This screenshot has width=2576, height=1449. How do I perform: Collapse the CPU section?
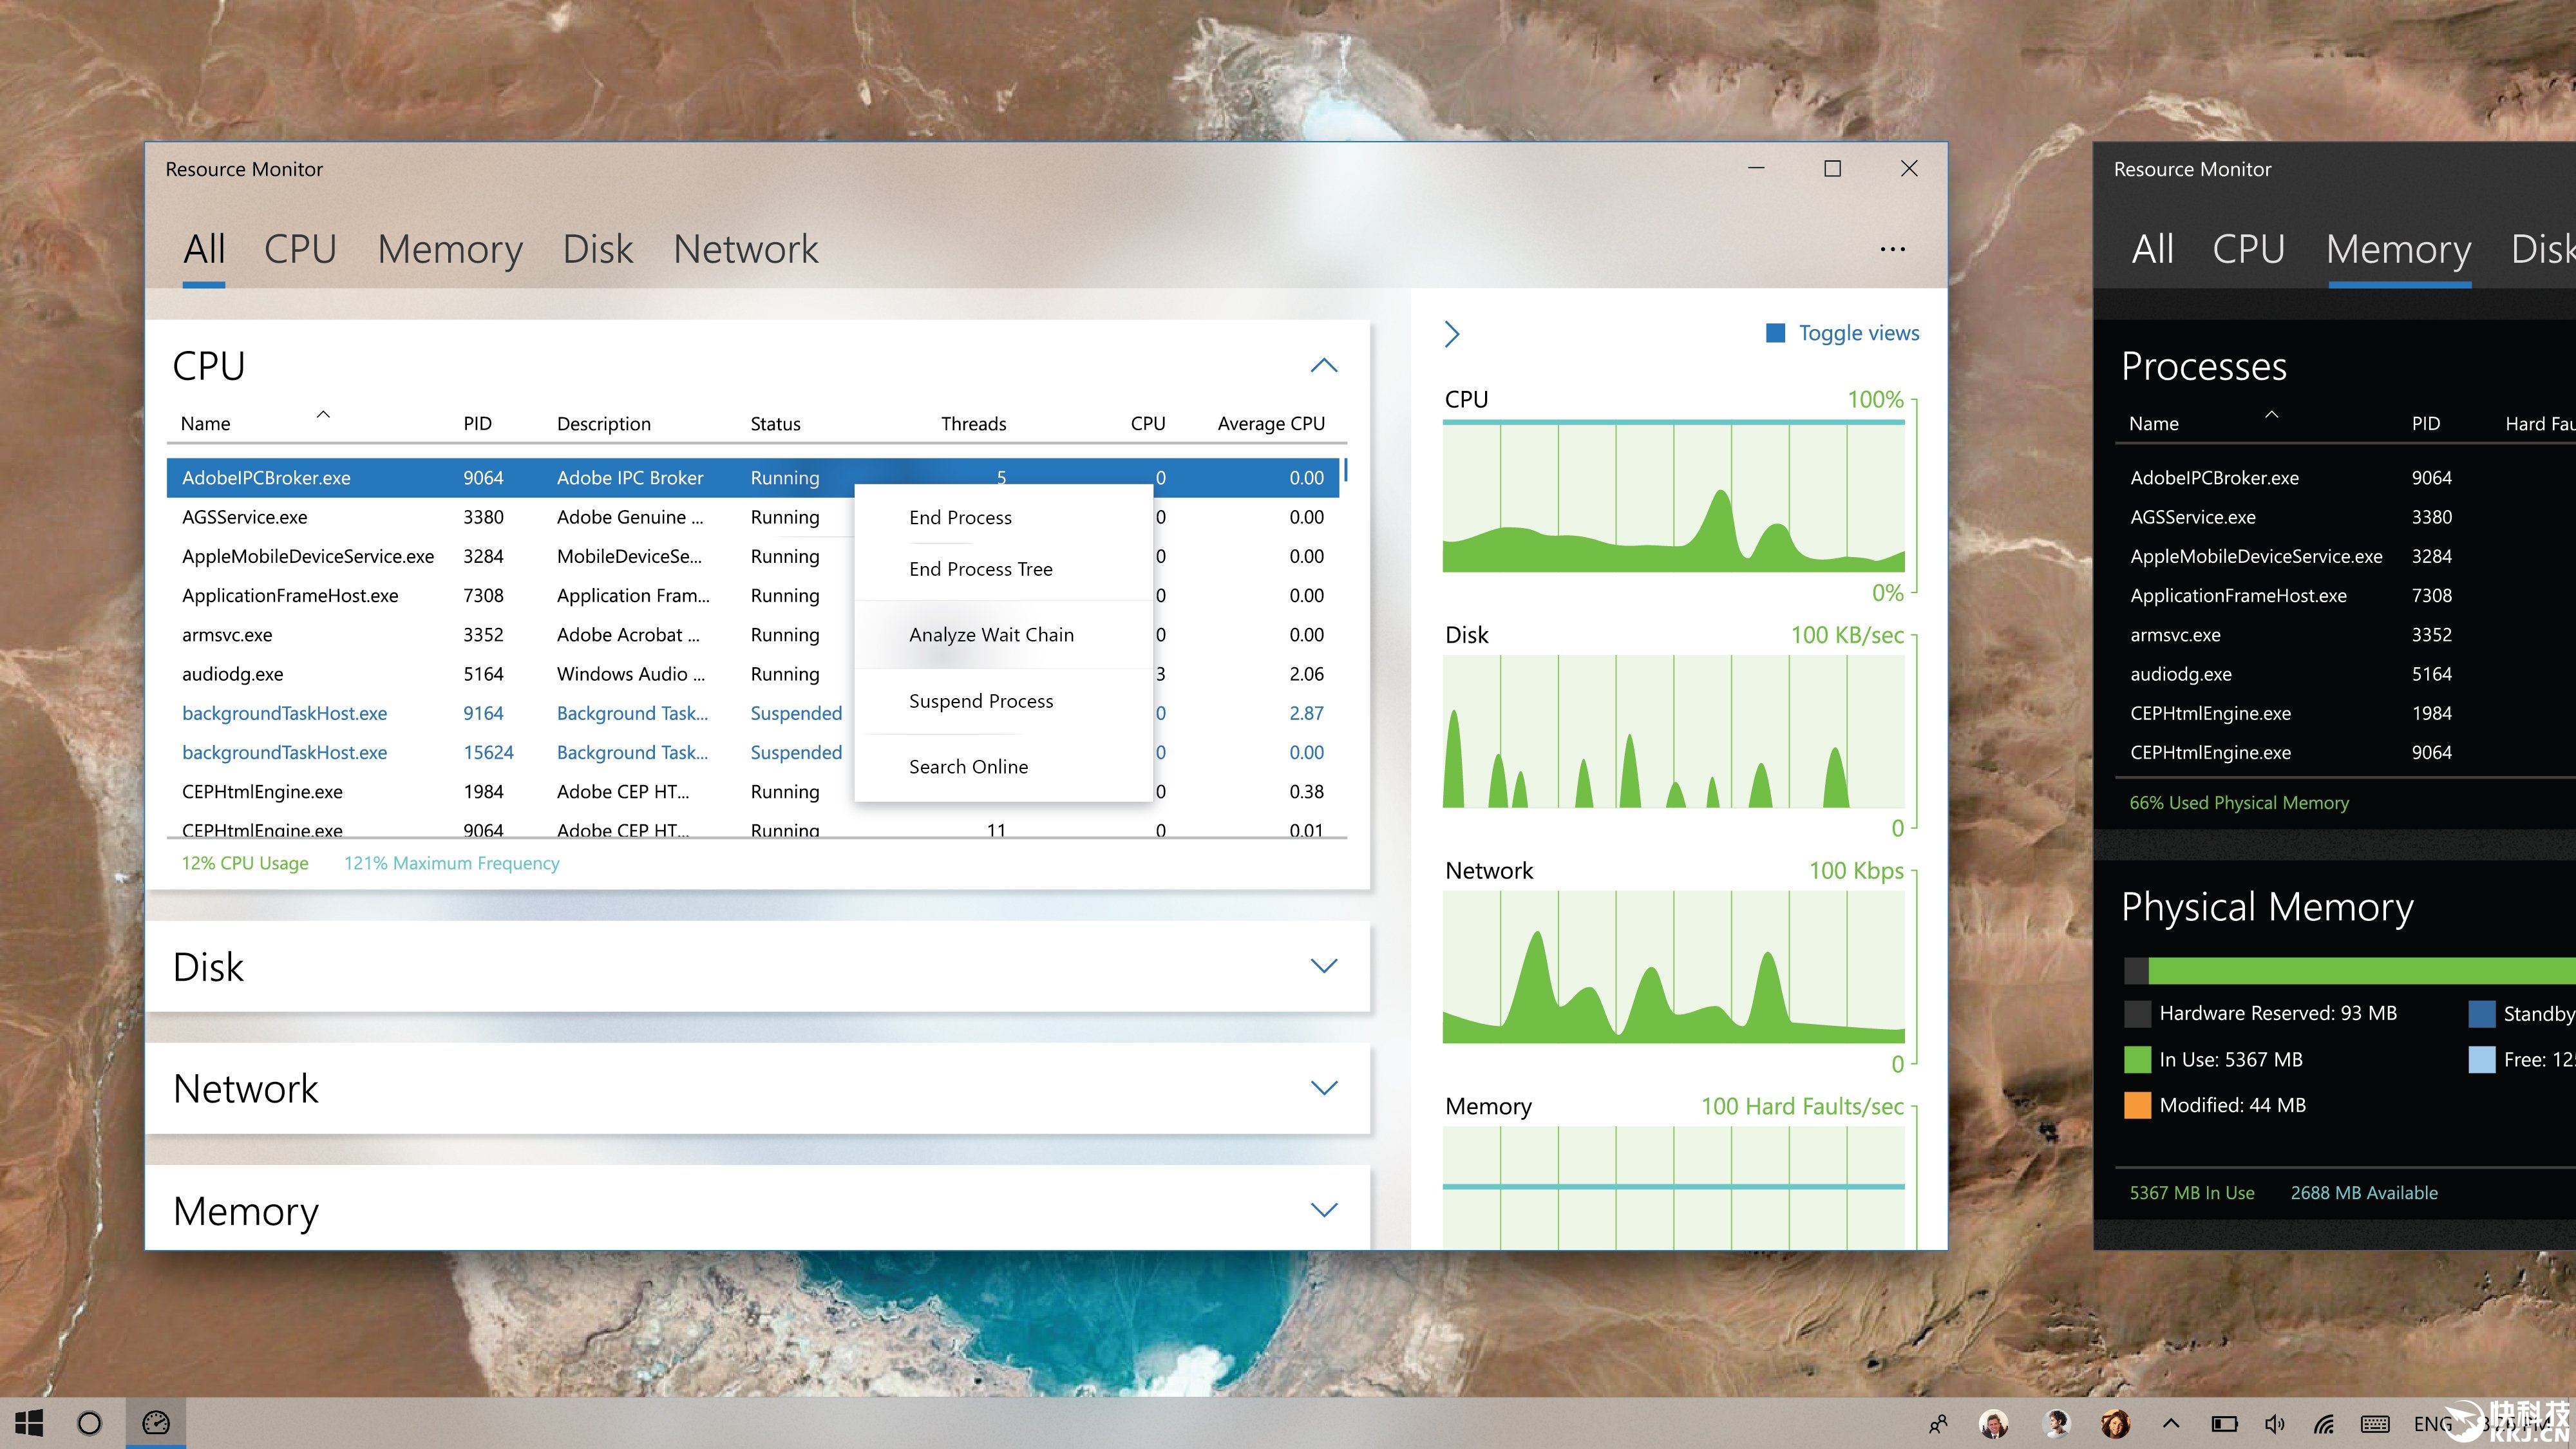click(1323, 366)
